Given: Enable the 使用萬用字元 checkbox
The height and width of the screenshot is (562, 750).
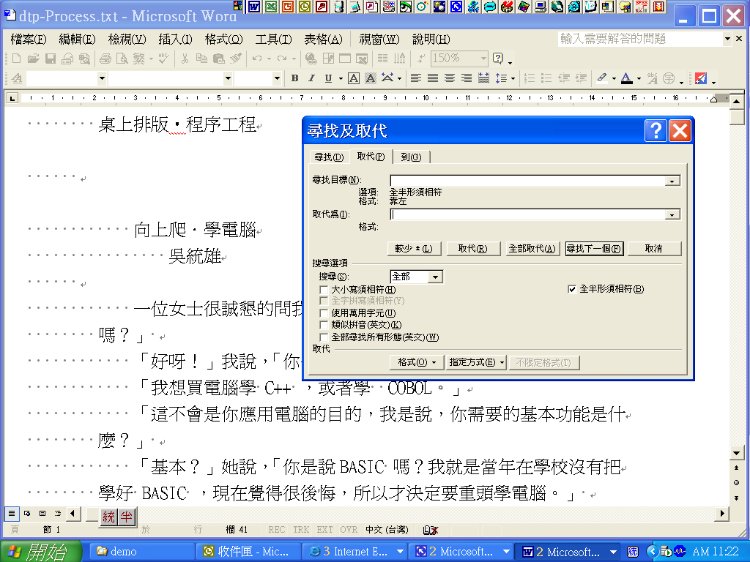Looking at the screenshot, I should click(323, 313).
